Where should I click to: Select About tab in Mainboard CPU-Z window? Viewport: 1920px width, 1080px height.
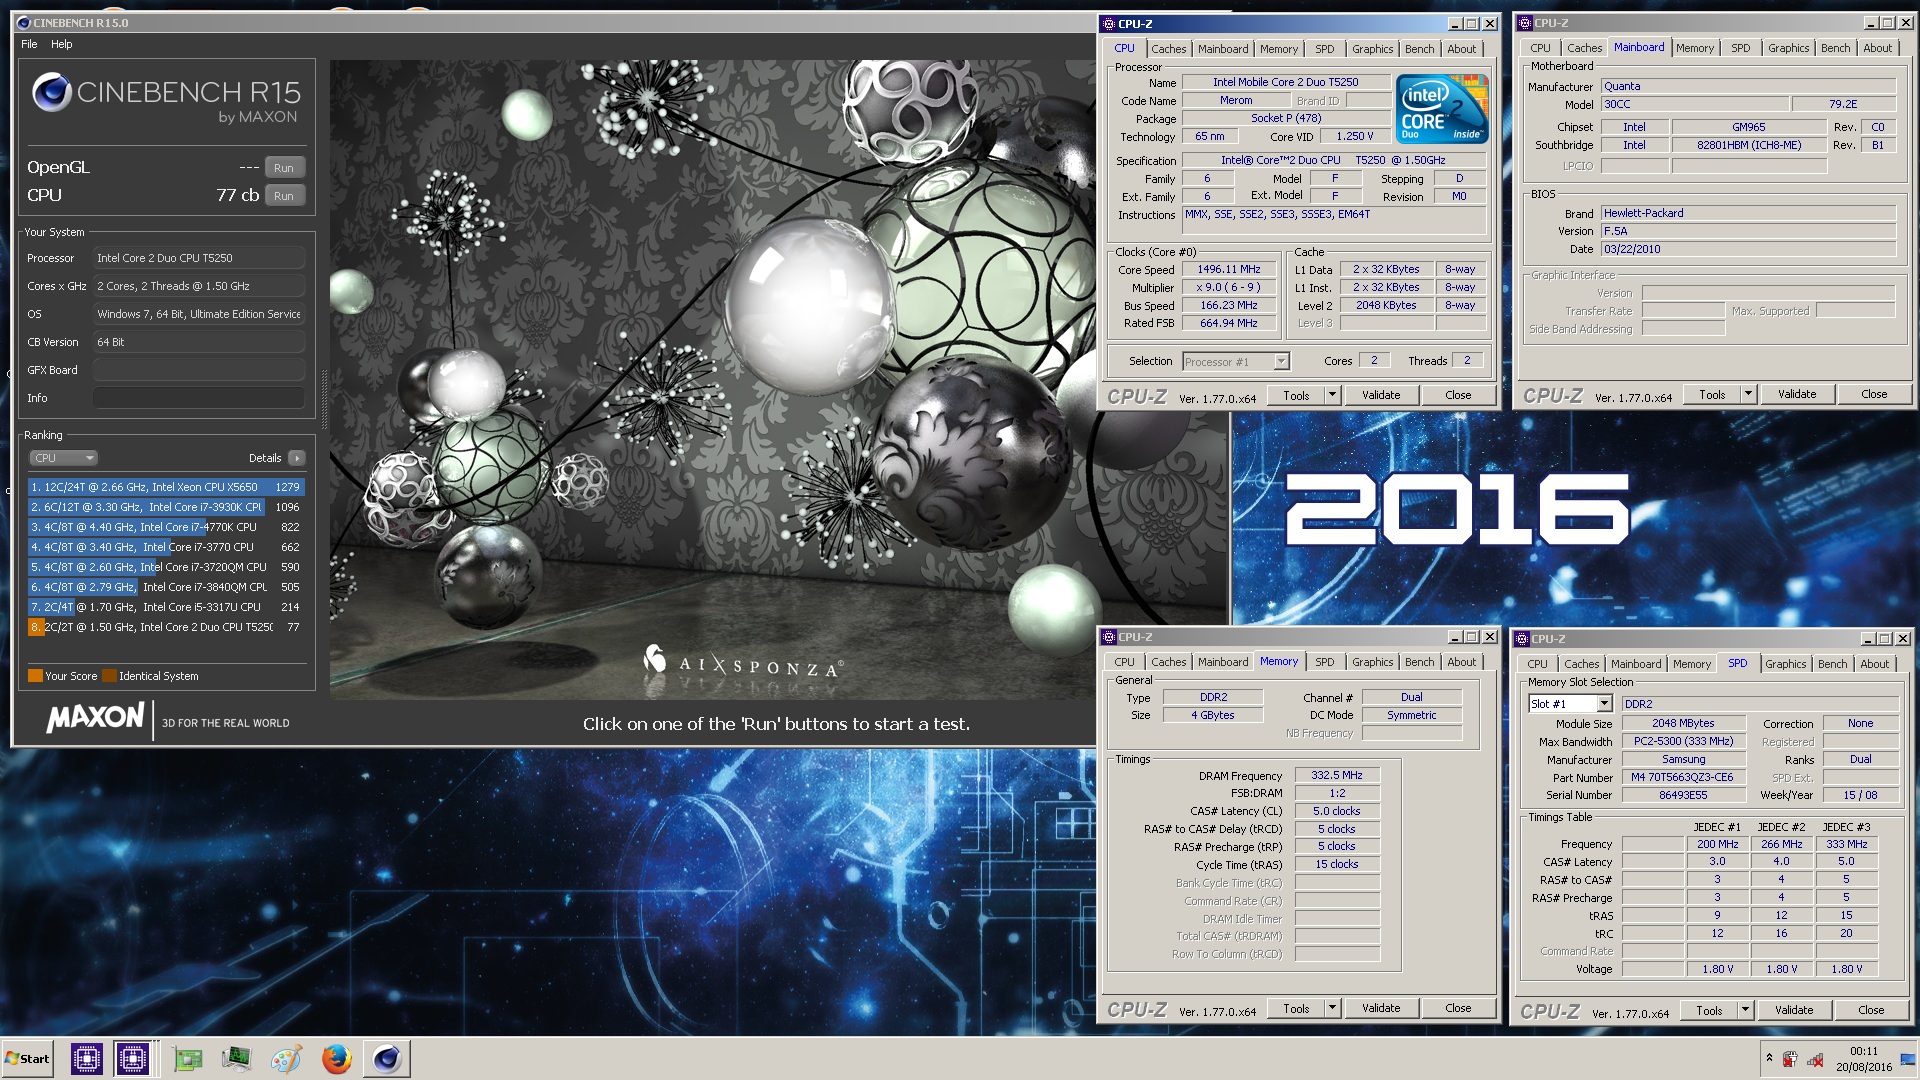(x=1877, y=48)
